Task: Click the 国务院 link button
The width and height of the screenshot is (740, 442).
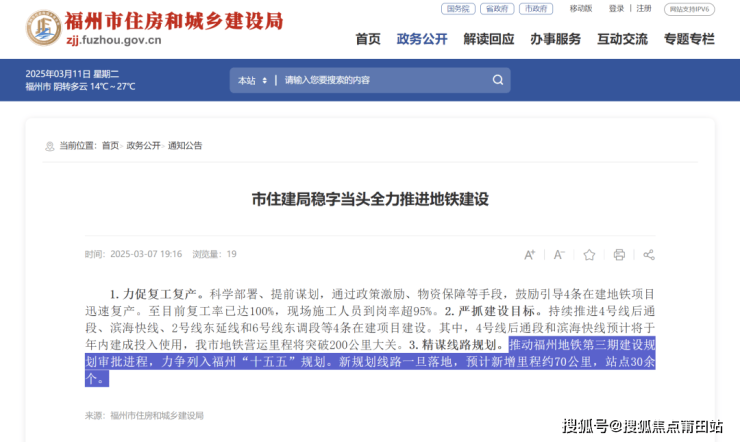Action: (457, 8)
